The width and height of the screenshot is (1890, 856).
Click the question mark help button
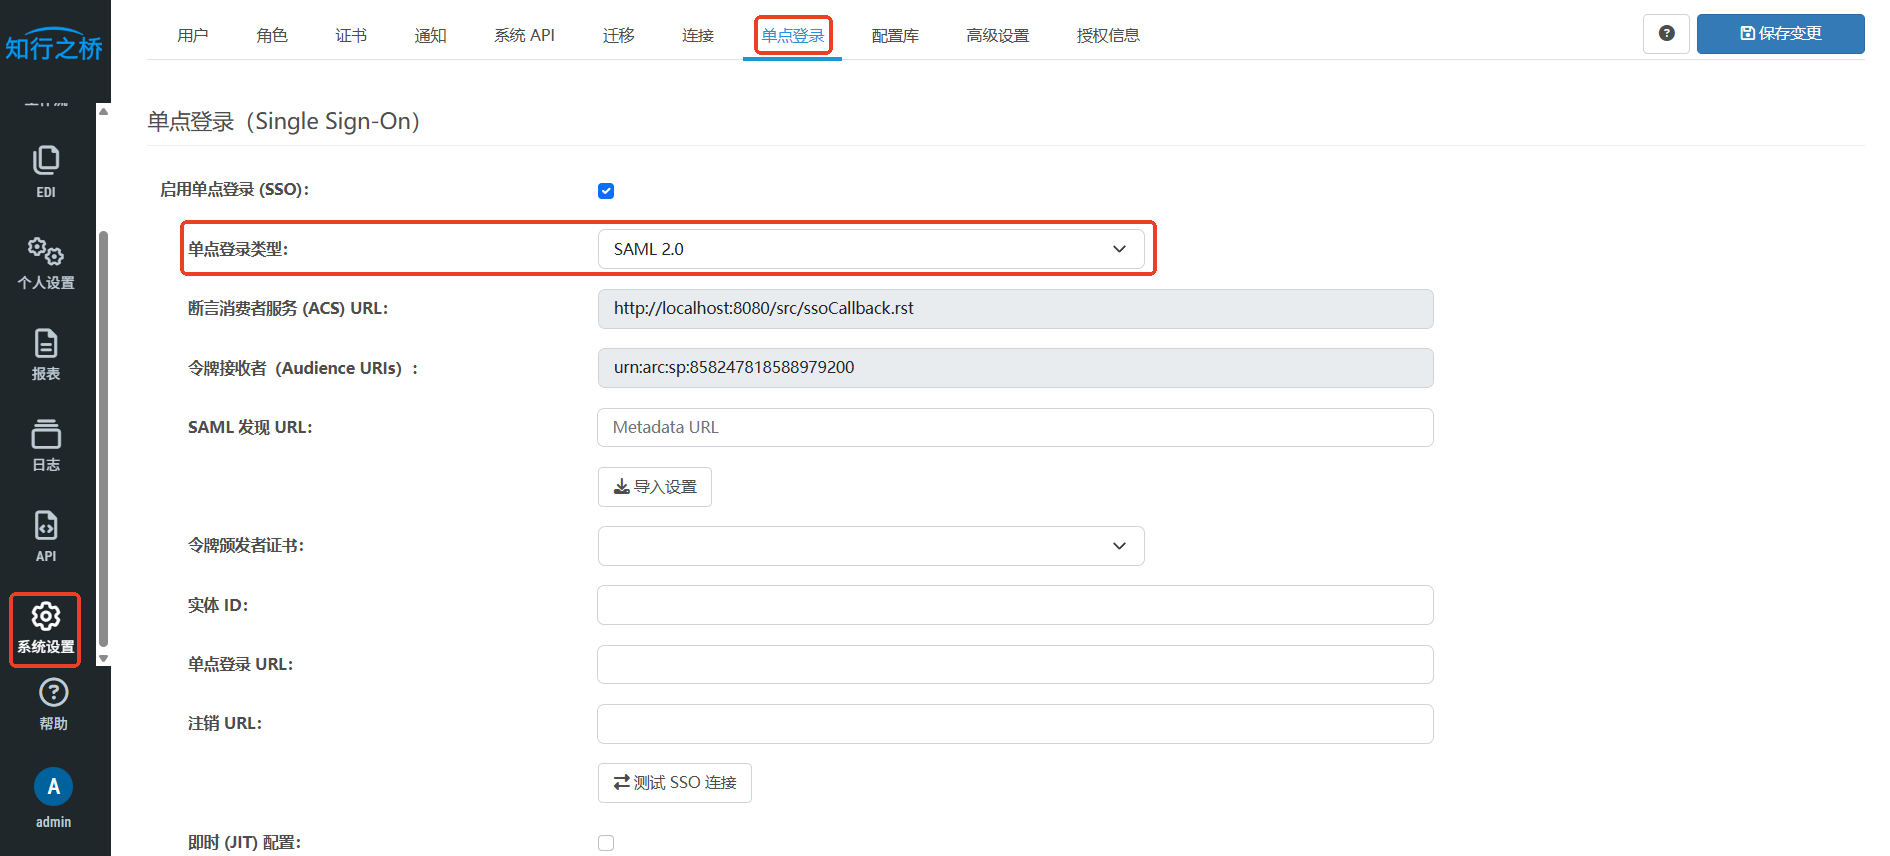pyautogui.click(x=1666, y=34)
